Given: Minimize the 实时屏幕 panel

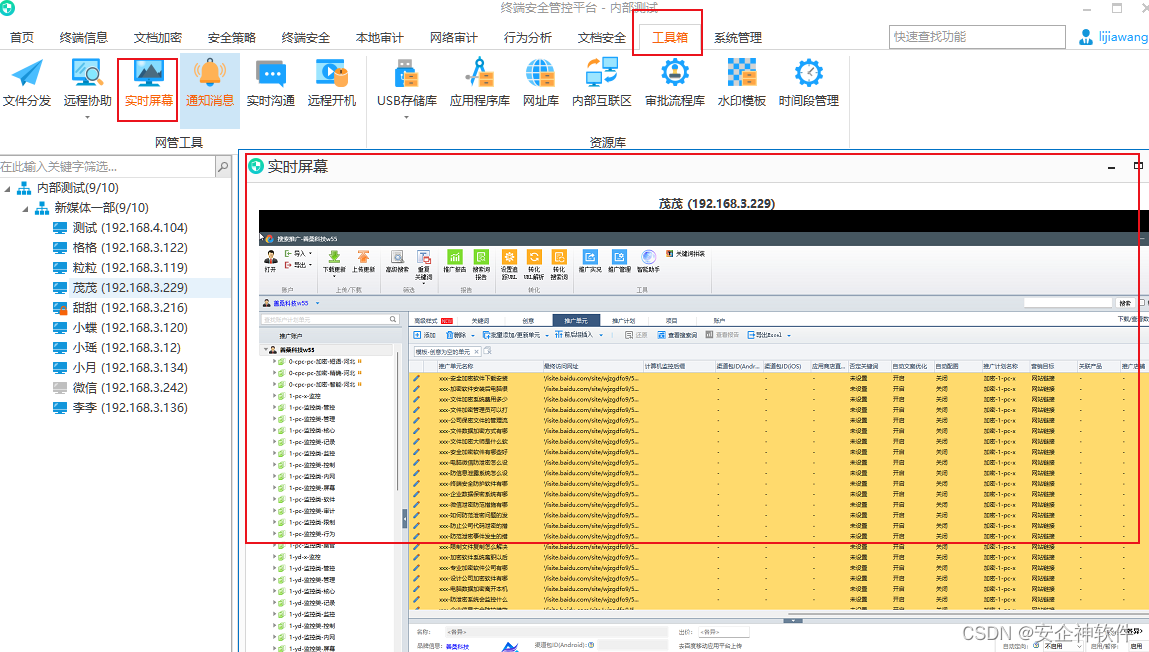Looking at the screenshot, I should (1112, 168).
